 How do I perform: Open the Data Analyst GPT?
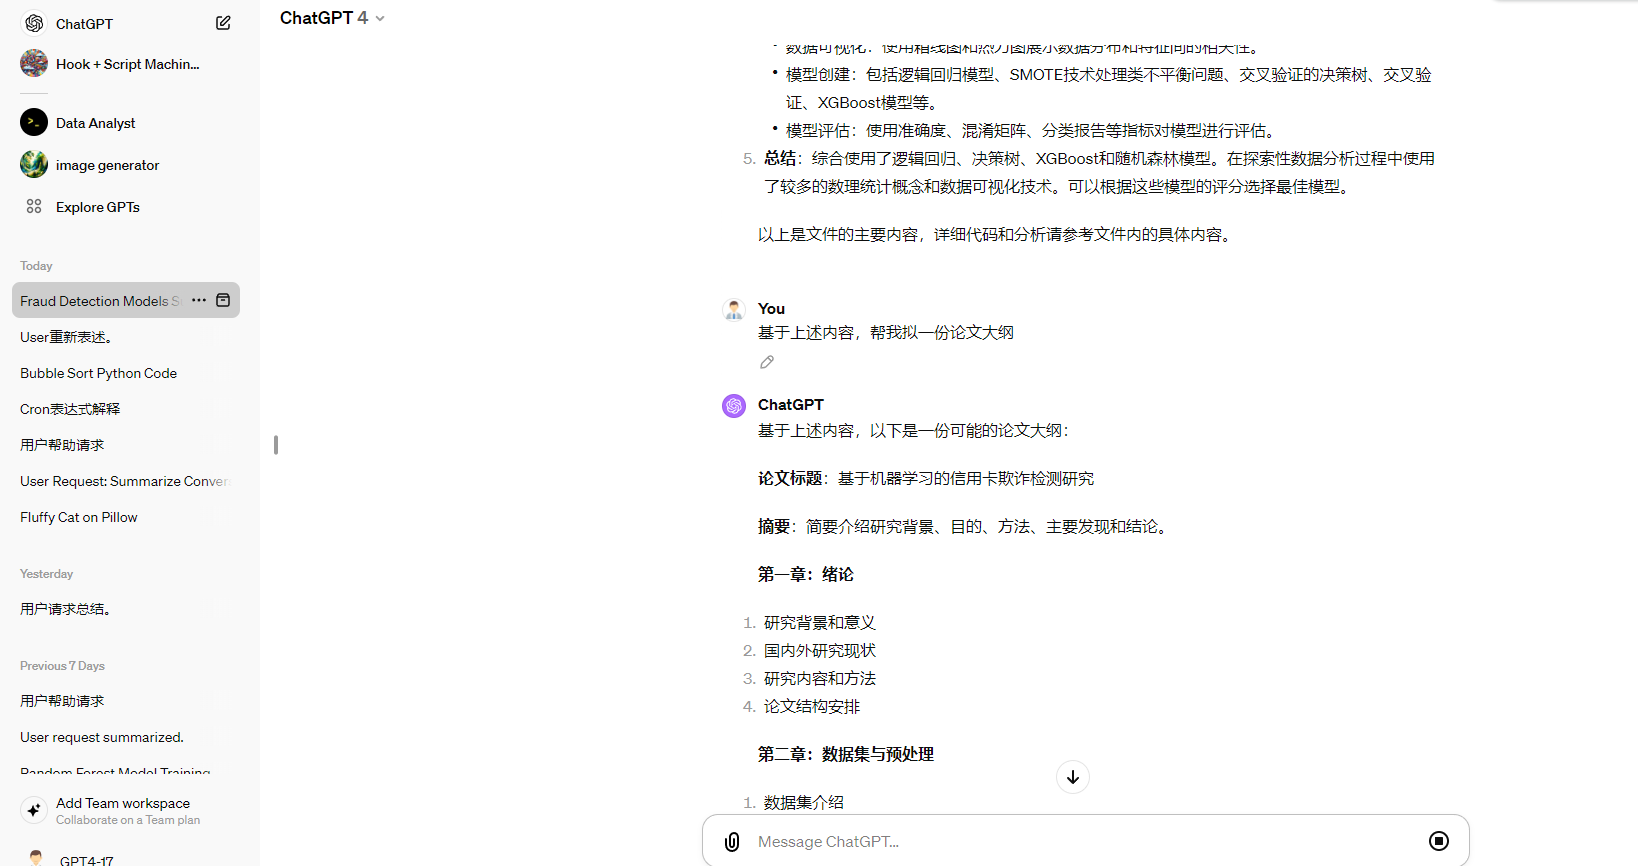(127, 123)
